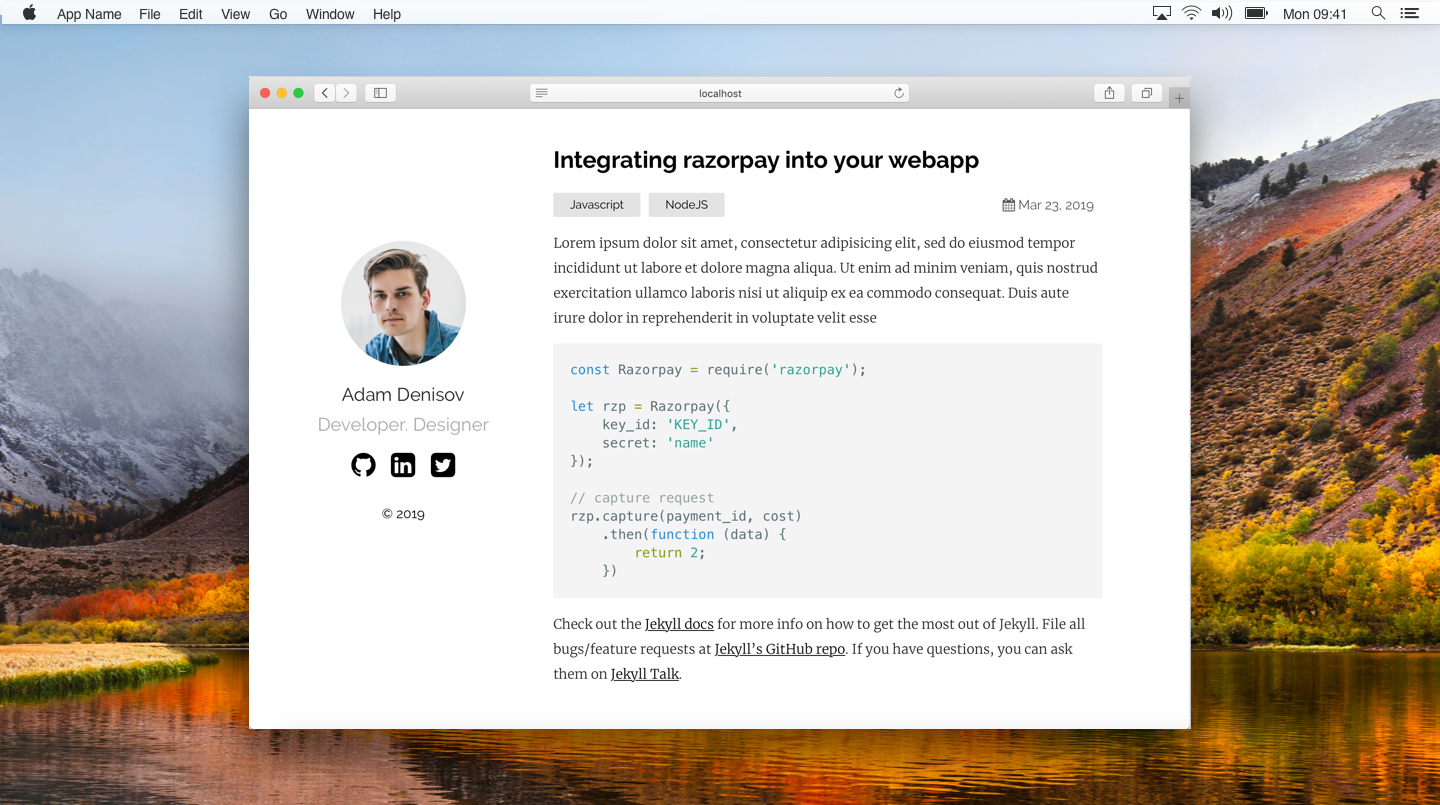1440x805 pixels.
Task: Click the © 2019 copyright text
Action: tap(403, 514)
